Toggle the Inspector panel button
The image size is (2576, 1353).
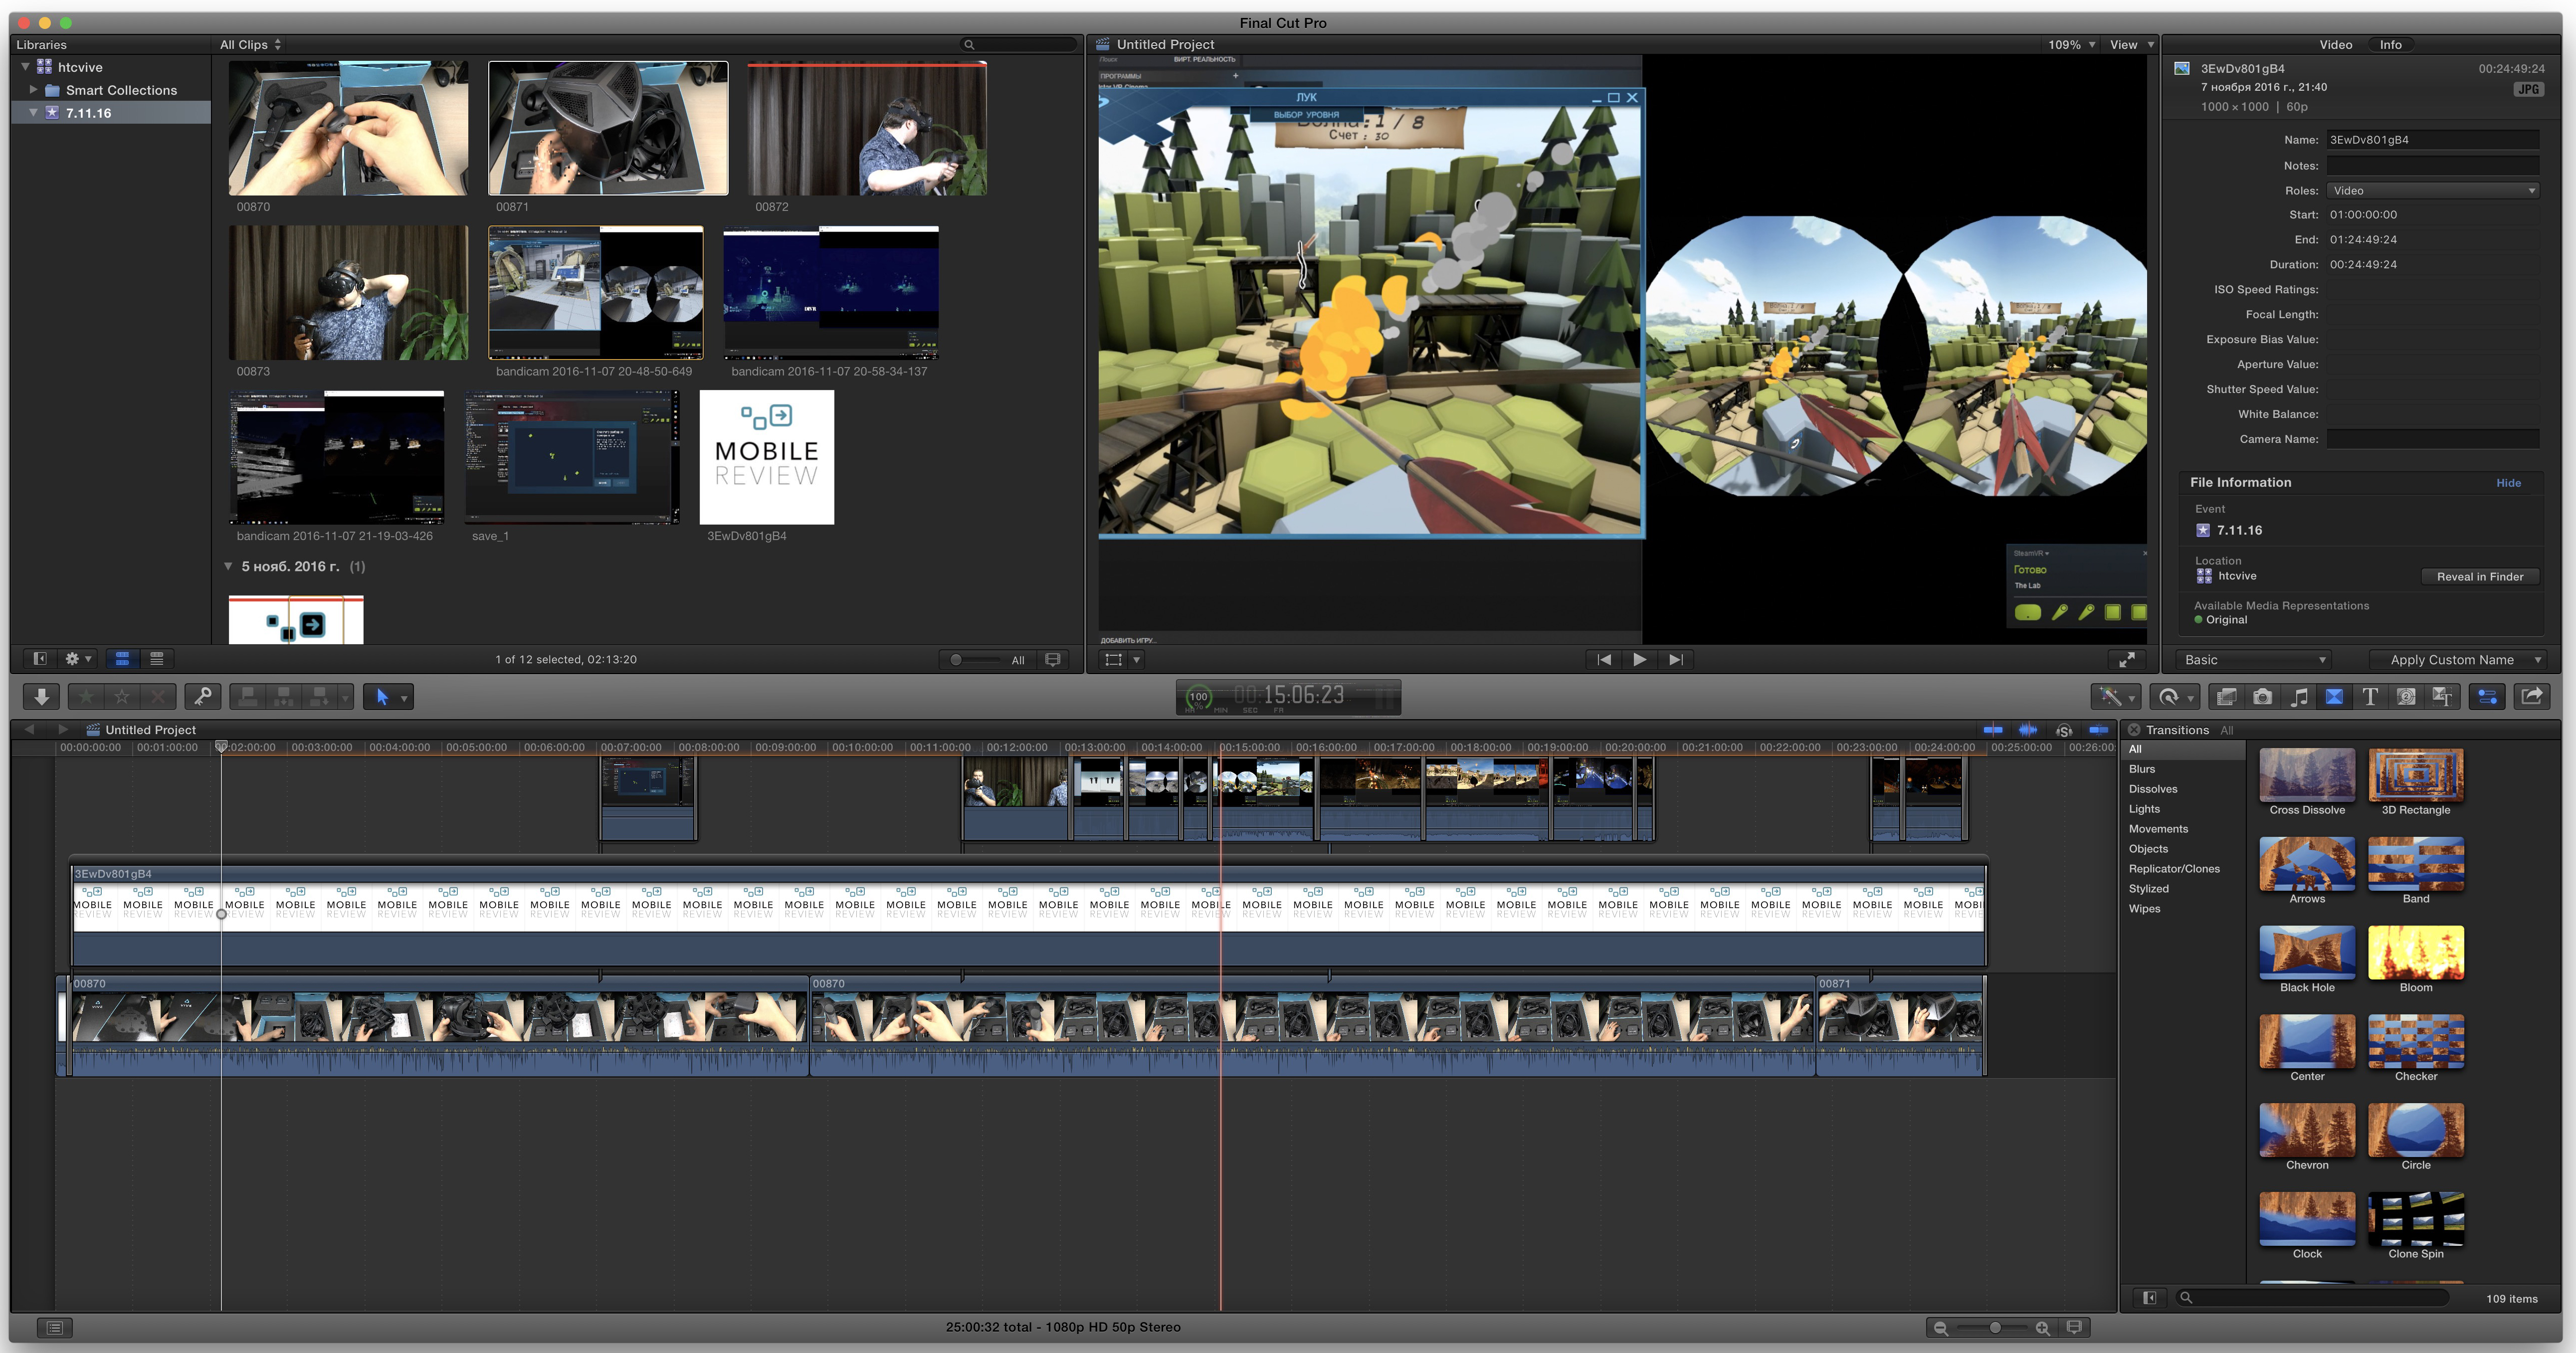click(2487, 697)
